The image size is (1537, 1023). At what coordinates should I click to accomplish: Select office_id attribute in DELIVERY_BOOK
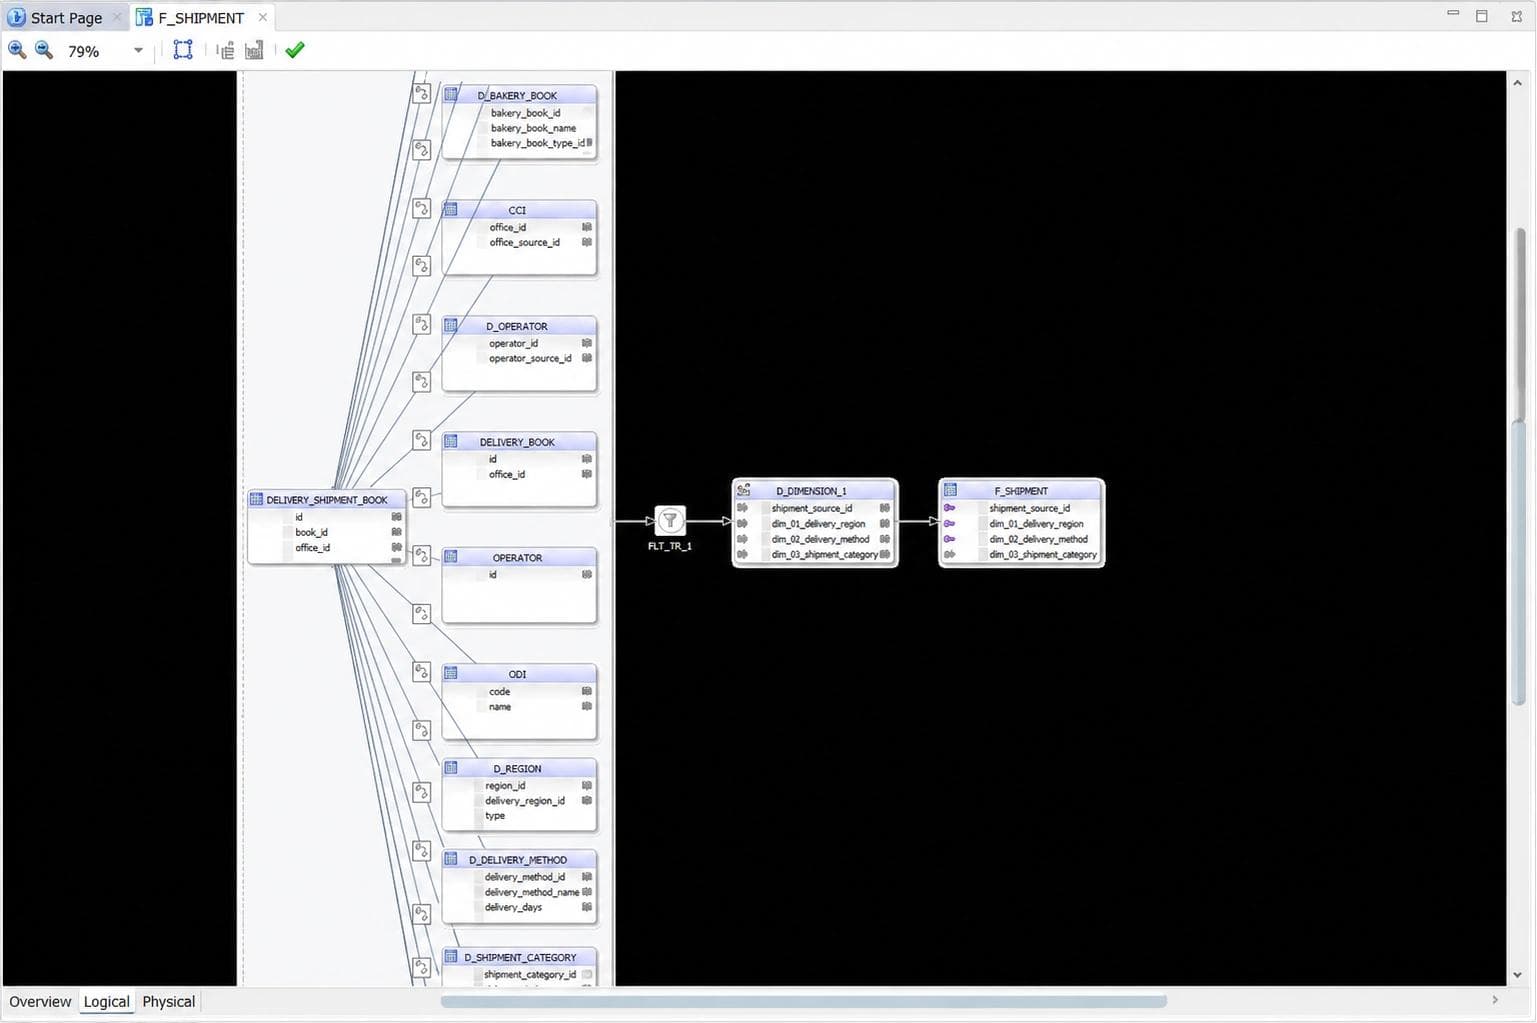[x=507, y=474]
